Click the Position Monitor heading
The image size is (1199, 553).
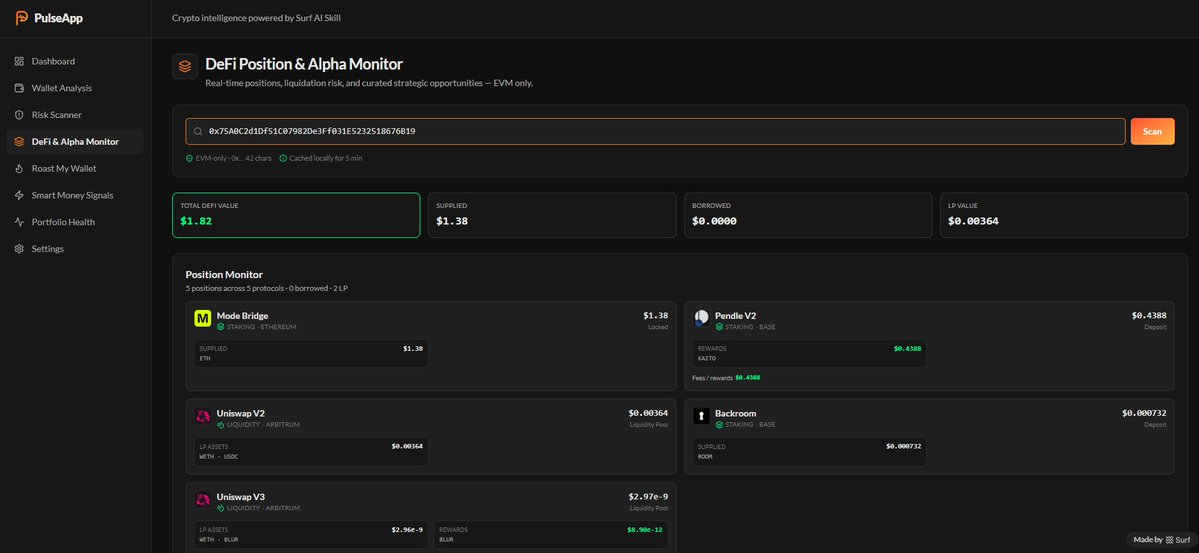coord(224,275)
